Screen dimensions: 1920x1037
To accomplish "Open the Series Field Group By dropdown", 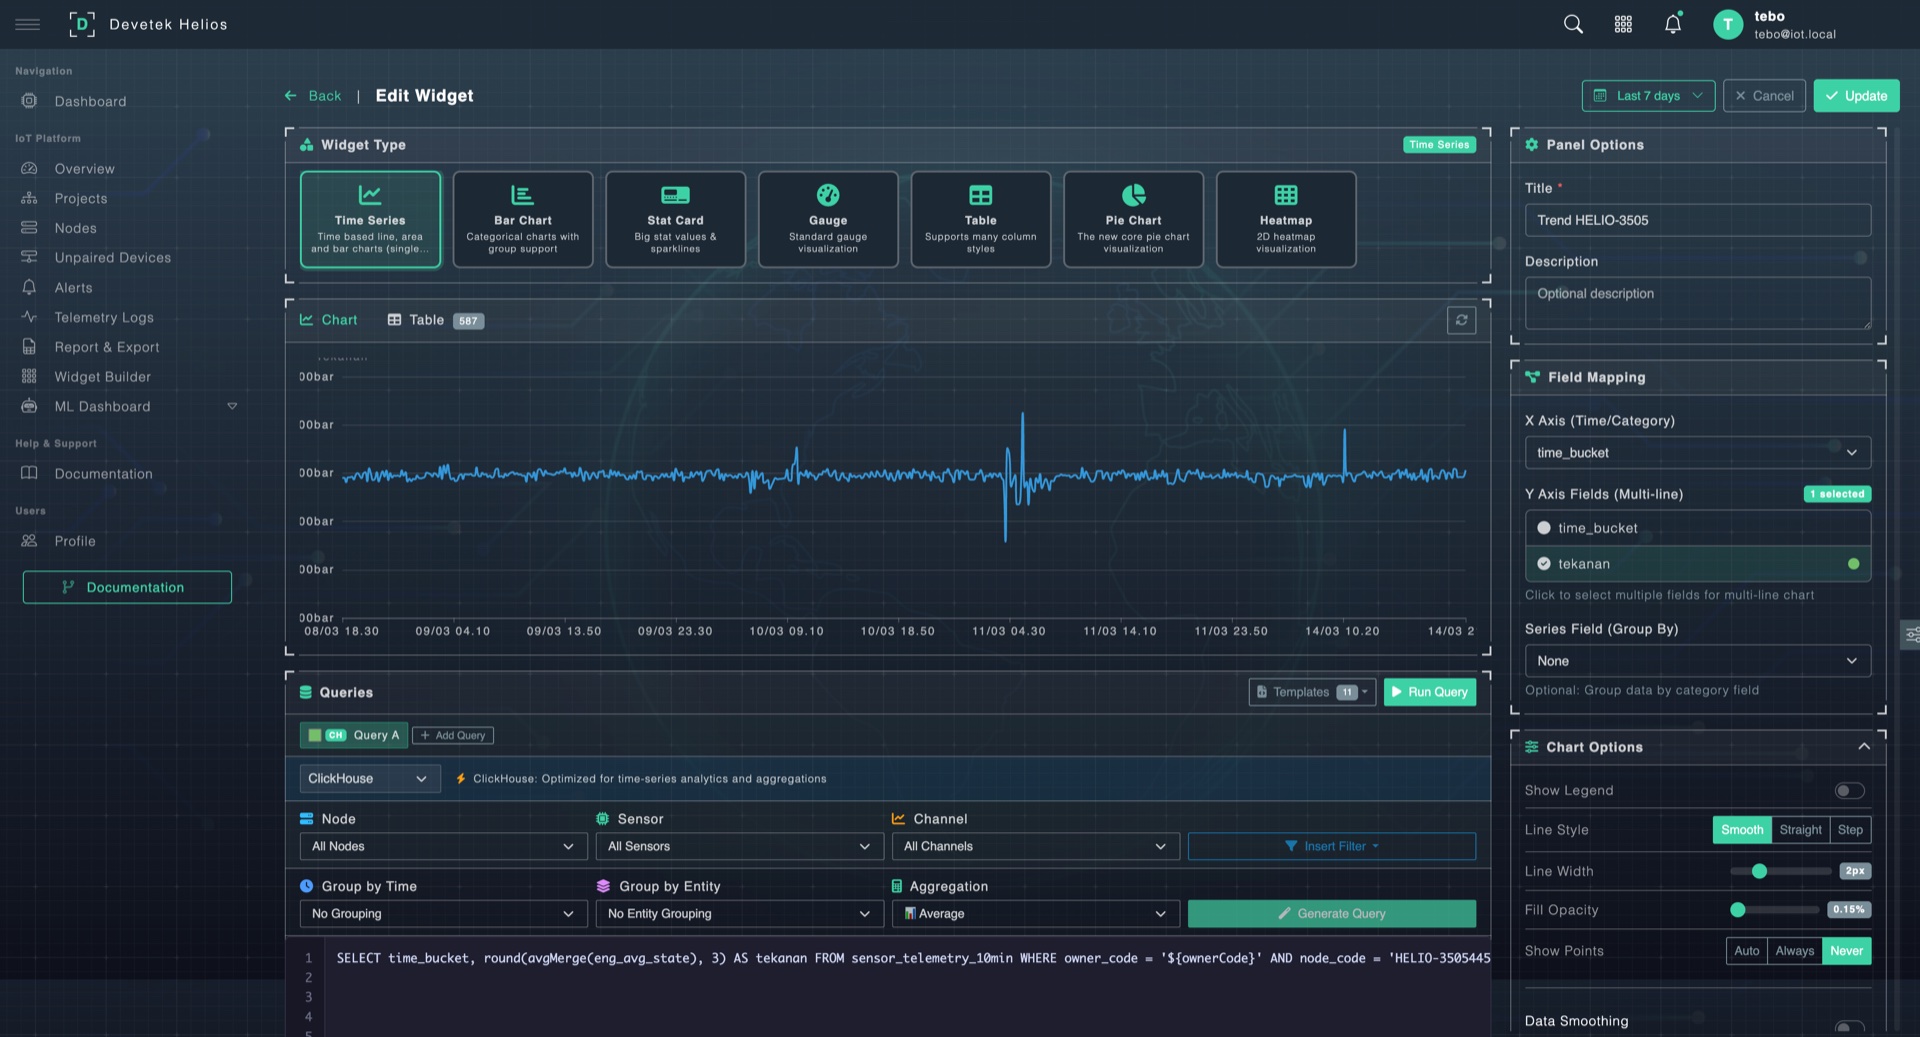I will [x=1697, y=660].
